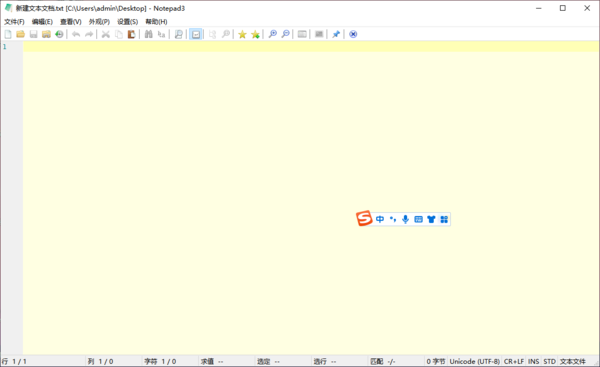
Task: Click the CR+LF line ending status entry
Action: point(514,362)
